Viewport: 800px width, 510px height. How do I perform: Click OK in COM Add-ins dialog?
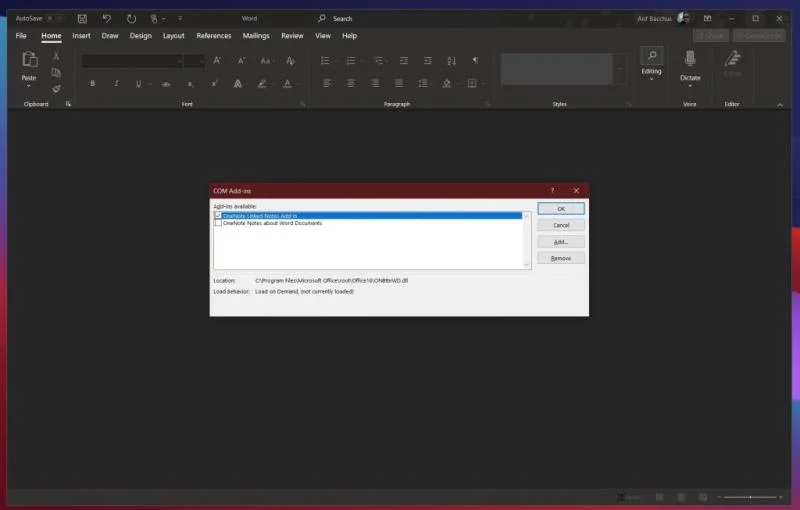[x=561, y=209]
